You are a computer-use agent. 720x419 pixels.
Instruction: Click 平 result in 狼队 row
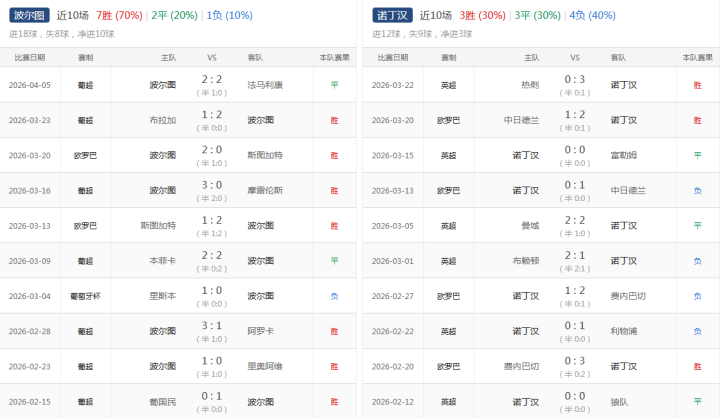tap(698, 402)
